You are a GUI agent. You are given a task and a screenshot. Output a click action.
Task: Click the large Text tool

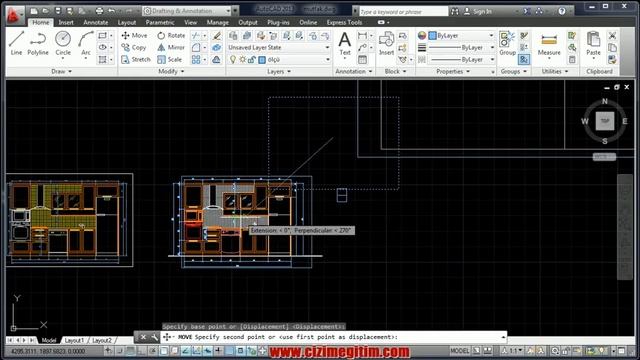click(345, 43)
